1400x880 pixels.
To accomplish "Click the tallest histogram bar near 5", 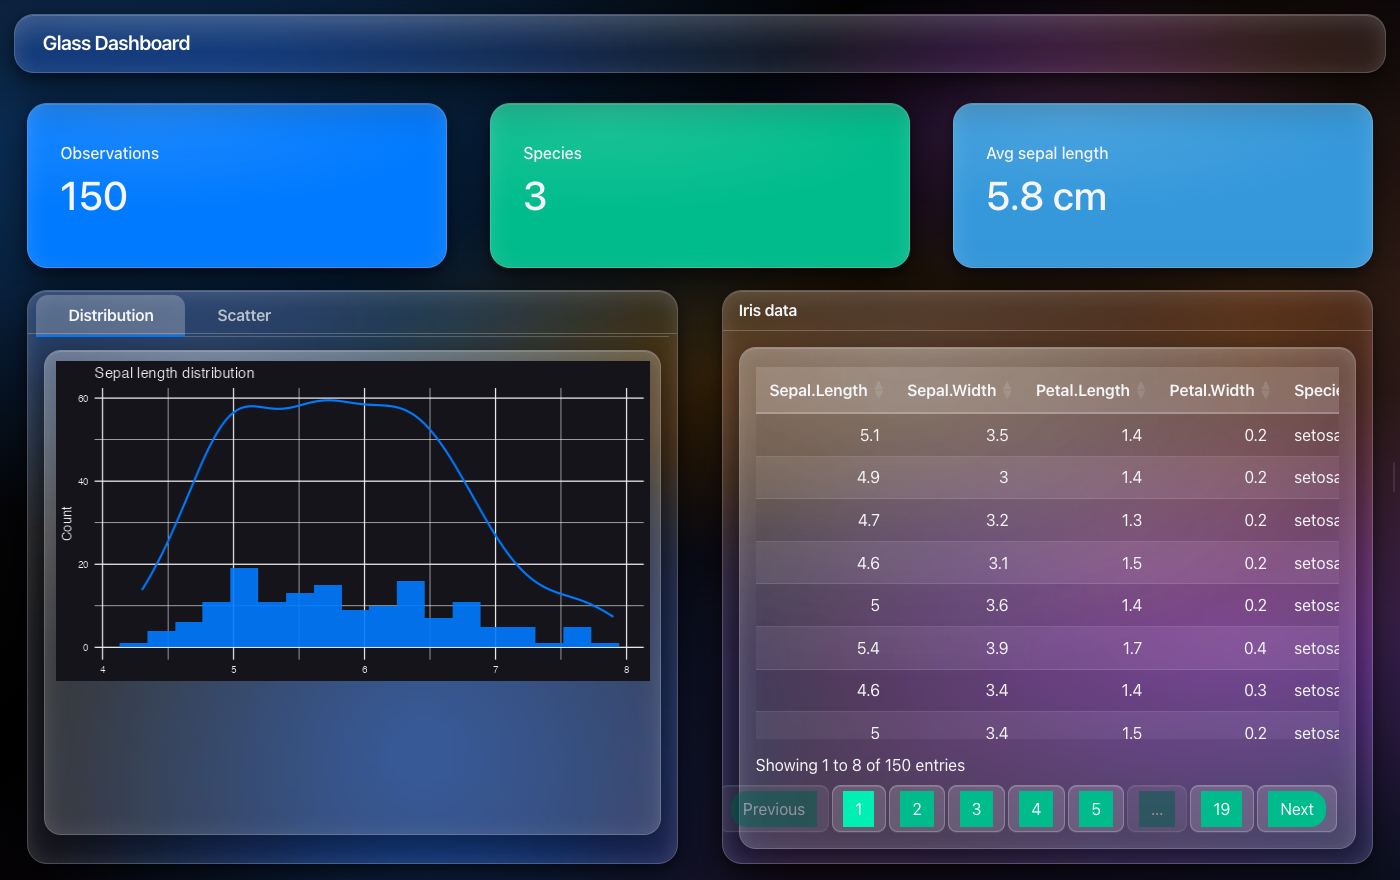I will pyautogui.click(x=244, y=607).
